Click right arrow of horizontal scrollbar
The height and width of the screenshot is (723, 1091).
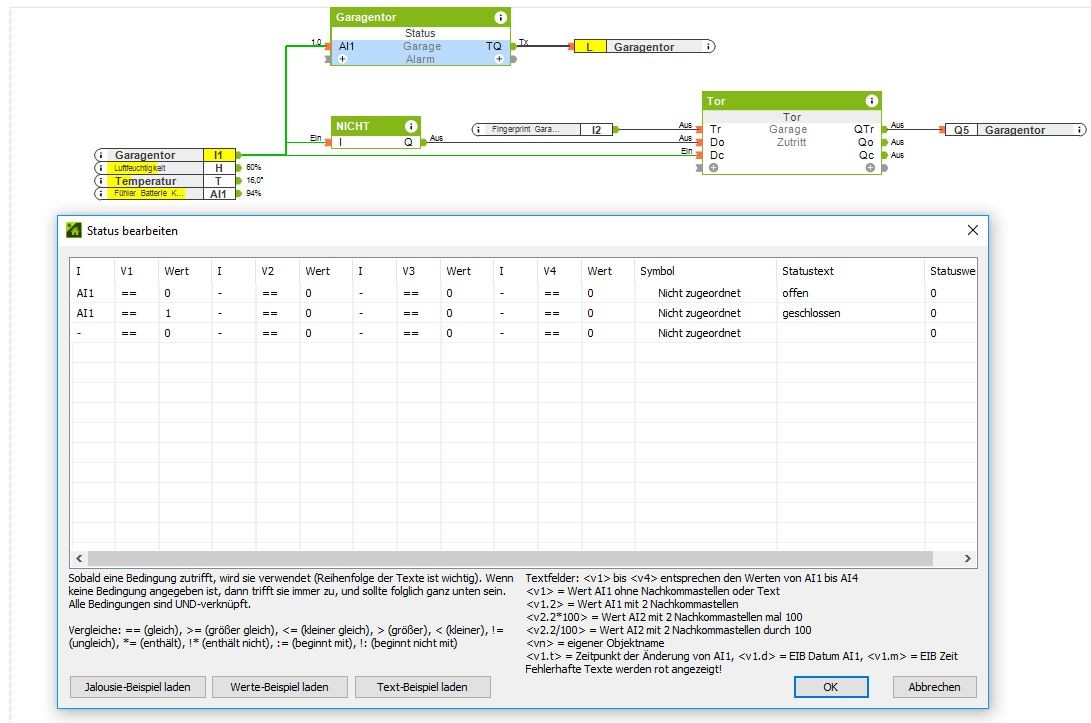pos(967,559)
